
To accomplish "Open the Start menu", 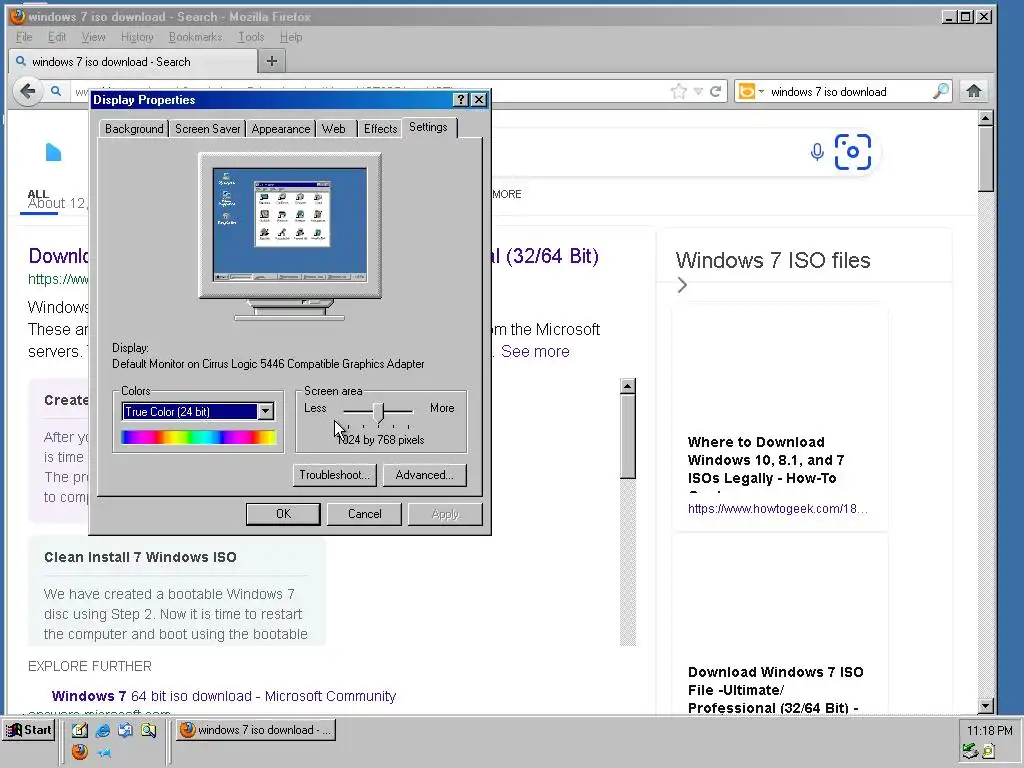I will click(x=29, y=730).
